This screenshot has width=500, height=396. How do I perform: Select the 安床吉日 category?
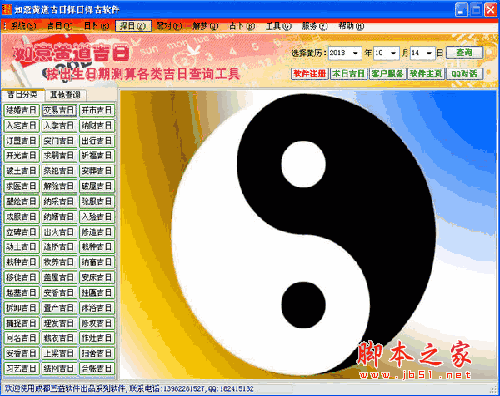97,277
